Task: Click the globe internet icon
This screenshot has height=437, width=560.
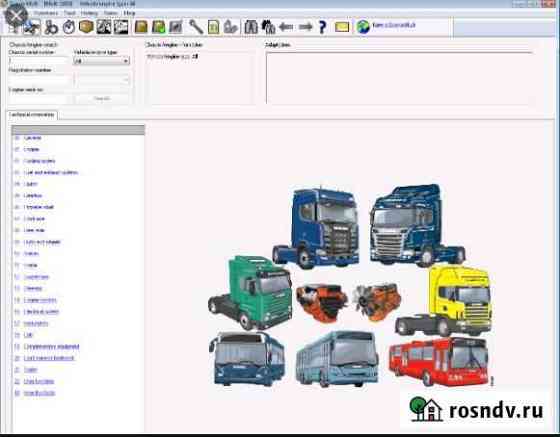Action: [363, 27]
